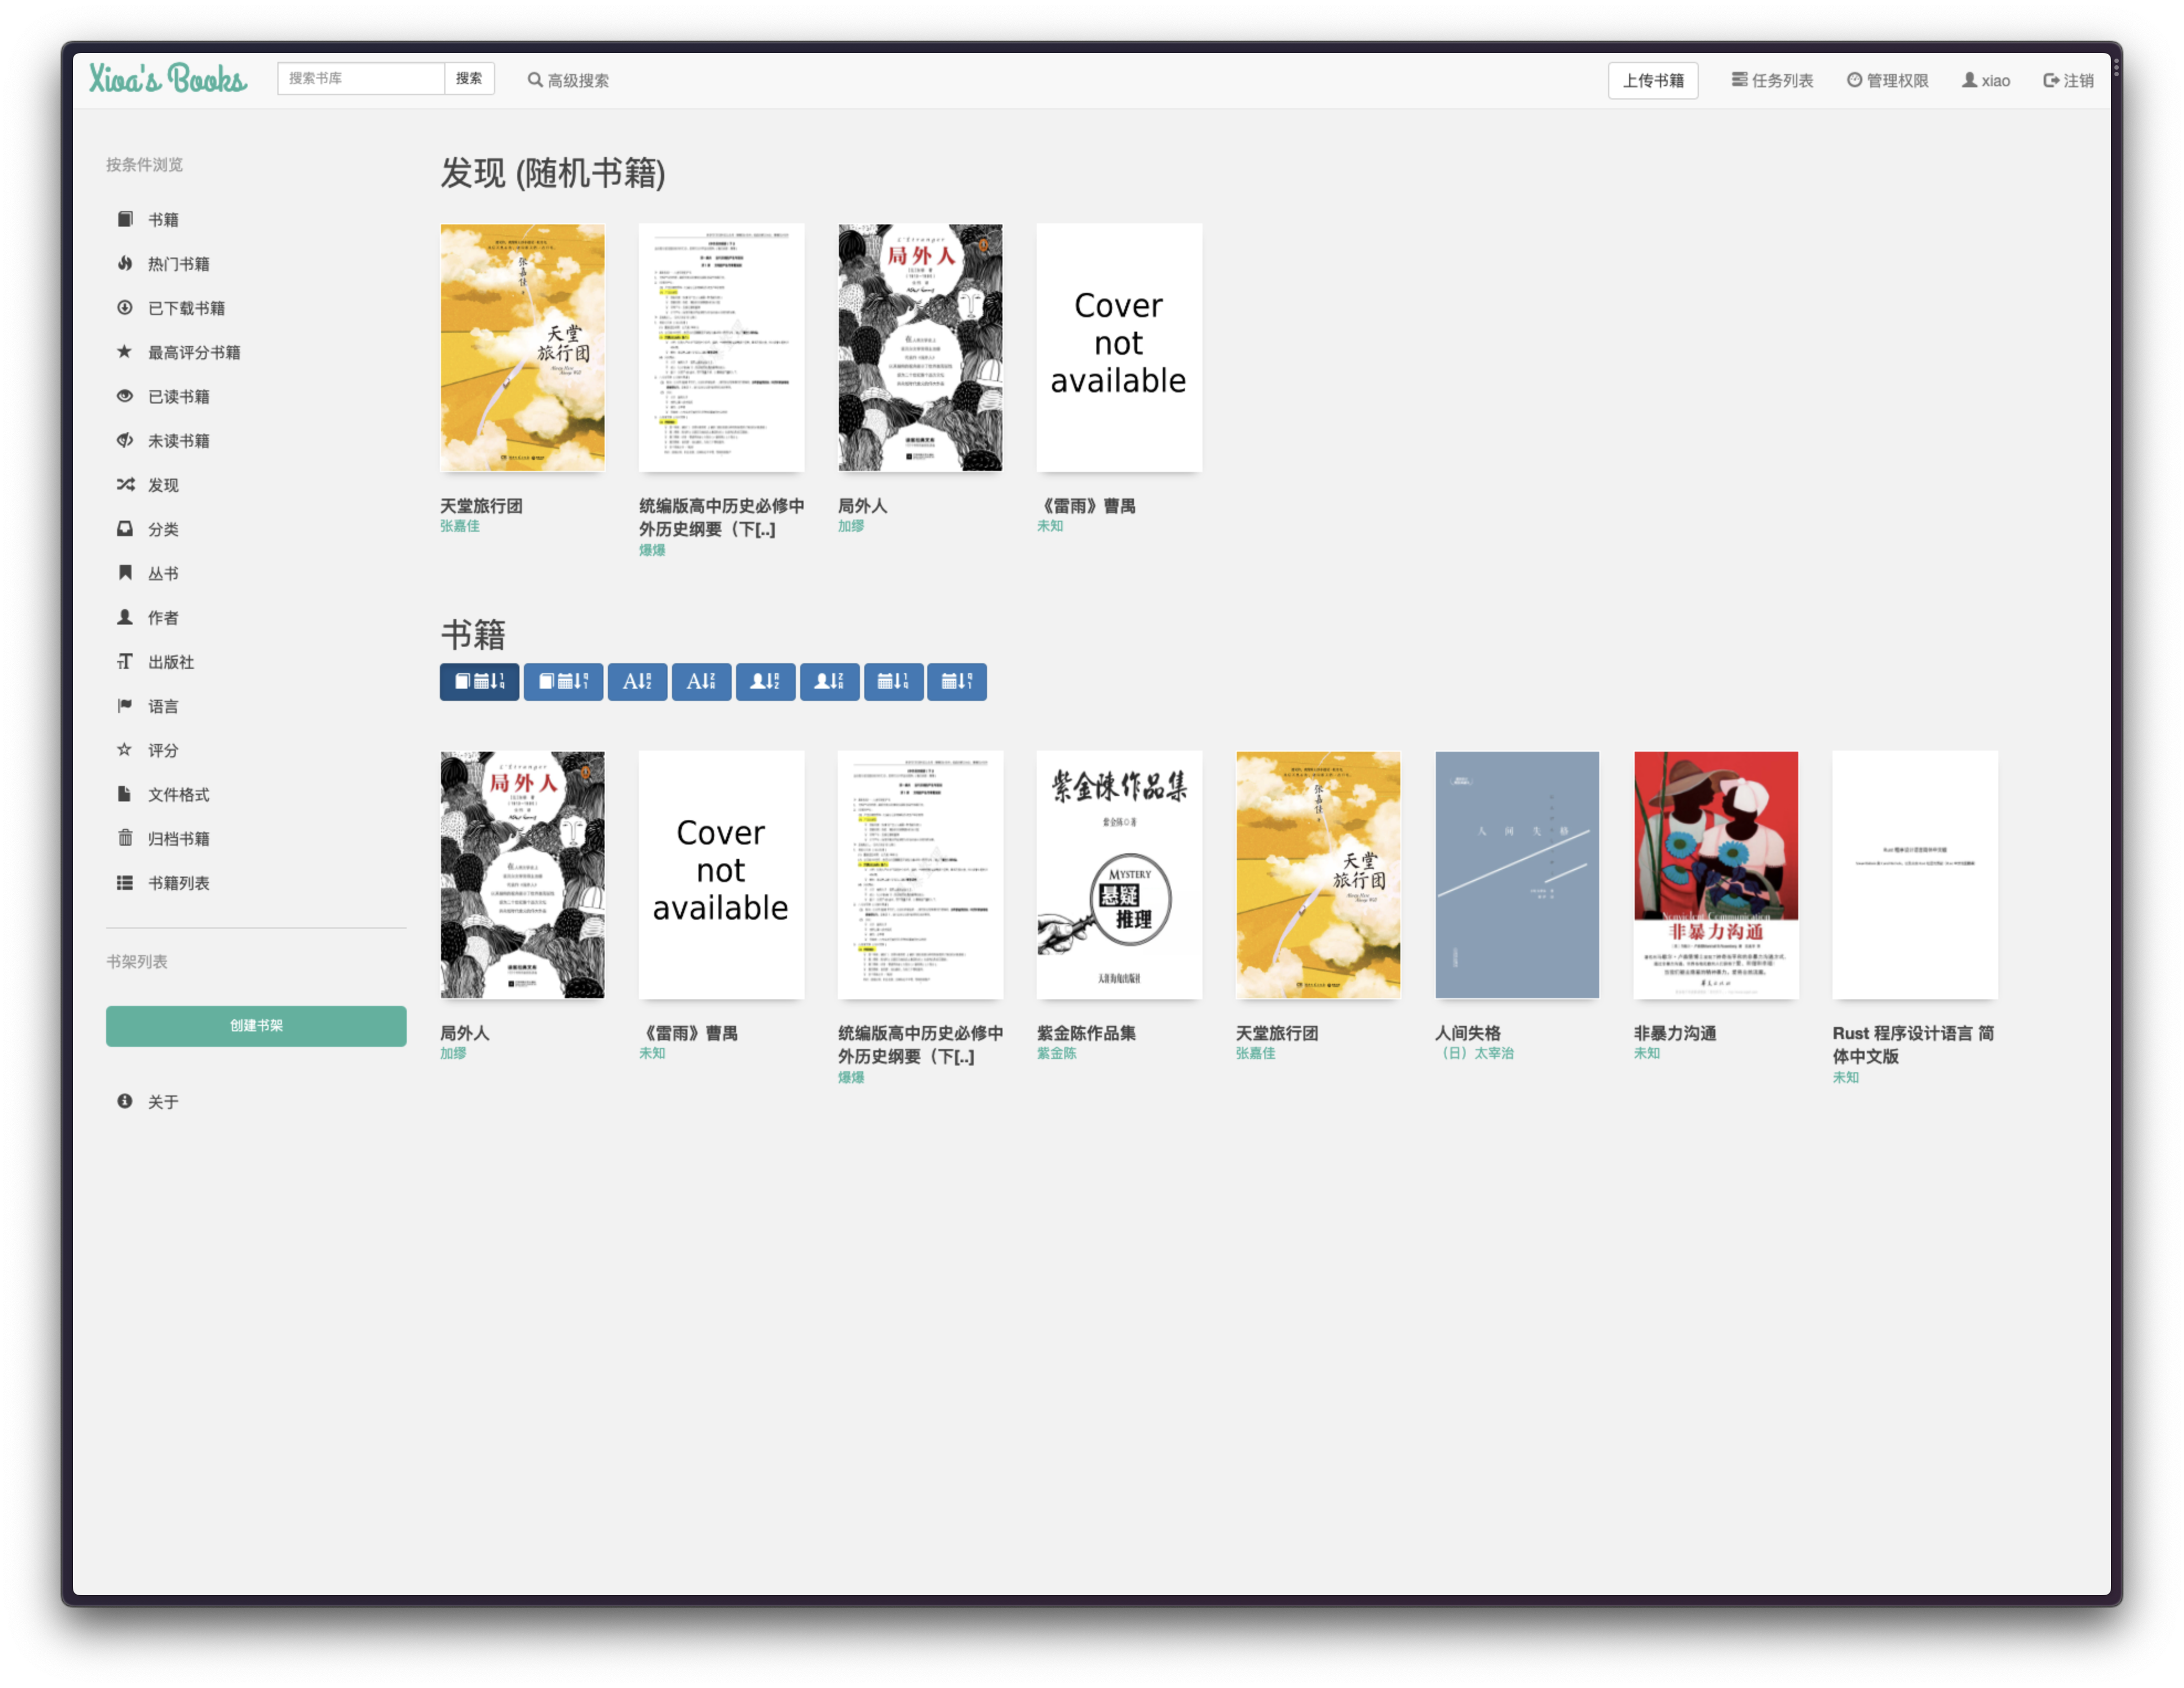
Task: Click the 上传书籍 upload button
Action: pos(1652,81)
